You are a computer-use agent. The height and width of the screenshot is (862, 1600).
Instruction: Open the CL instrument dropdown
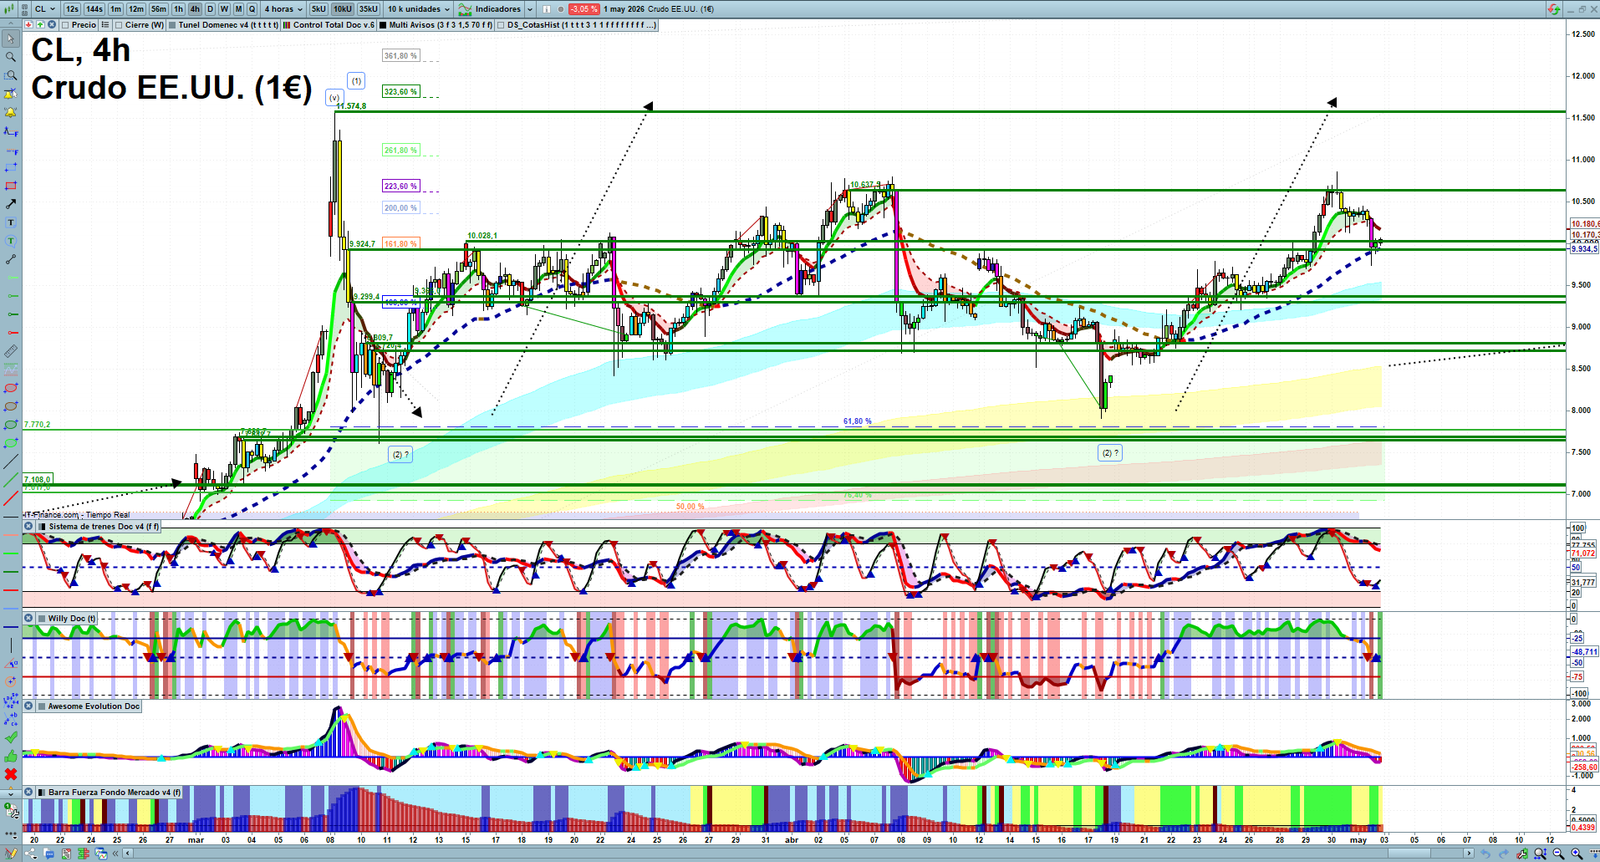pos(45,9)
